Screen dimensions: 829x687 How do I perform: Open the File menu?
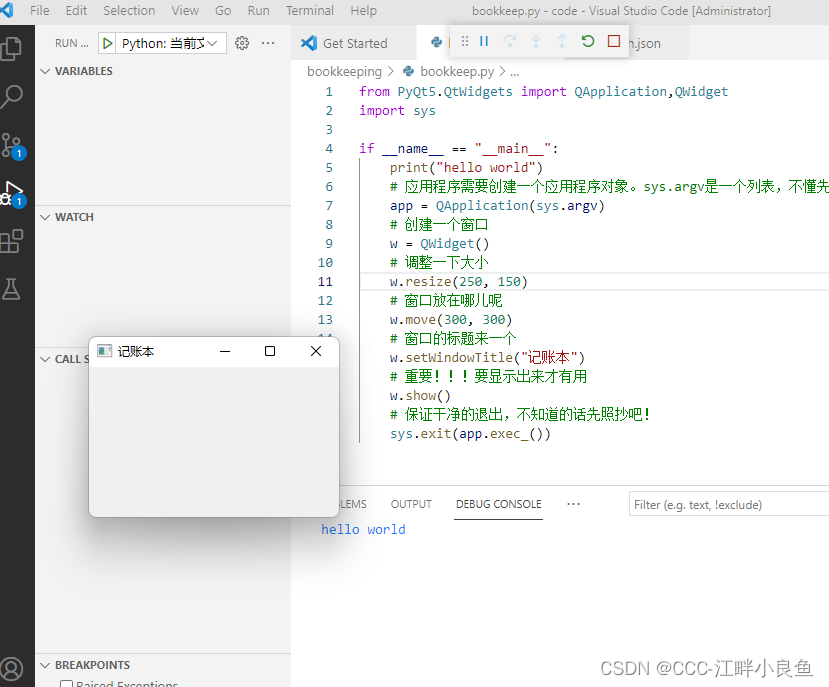pyautogui.click(x=40, y=11)
